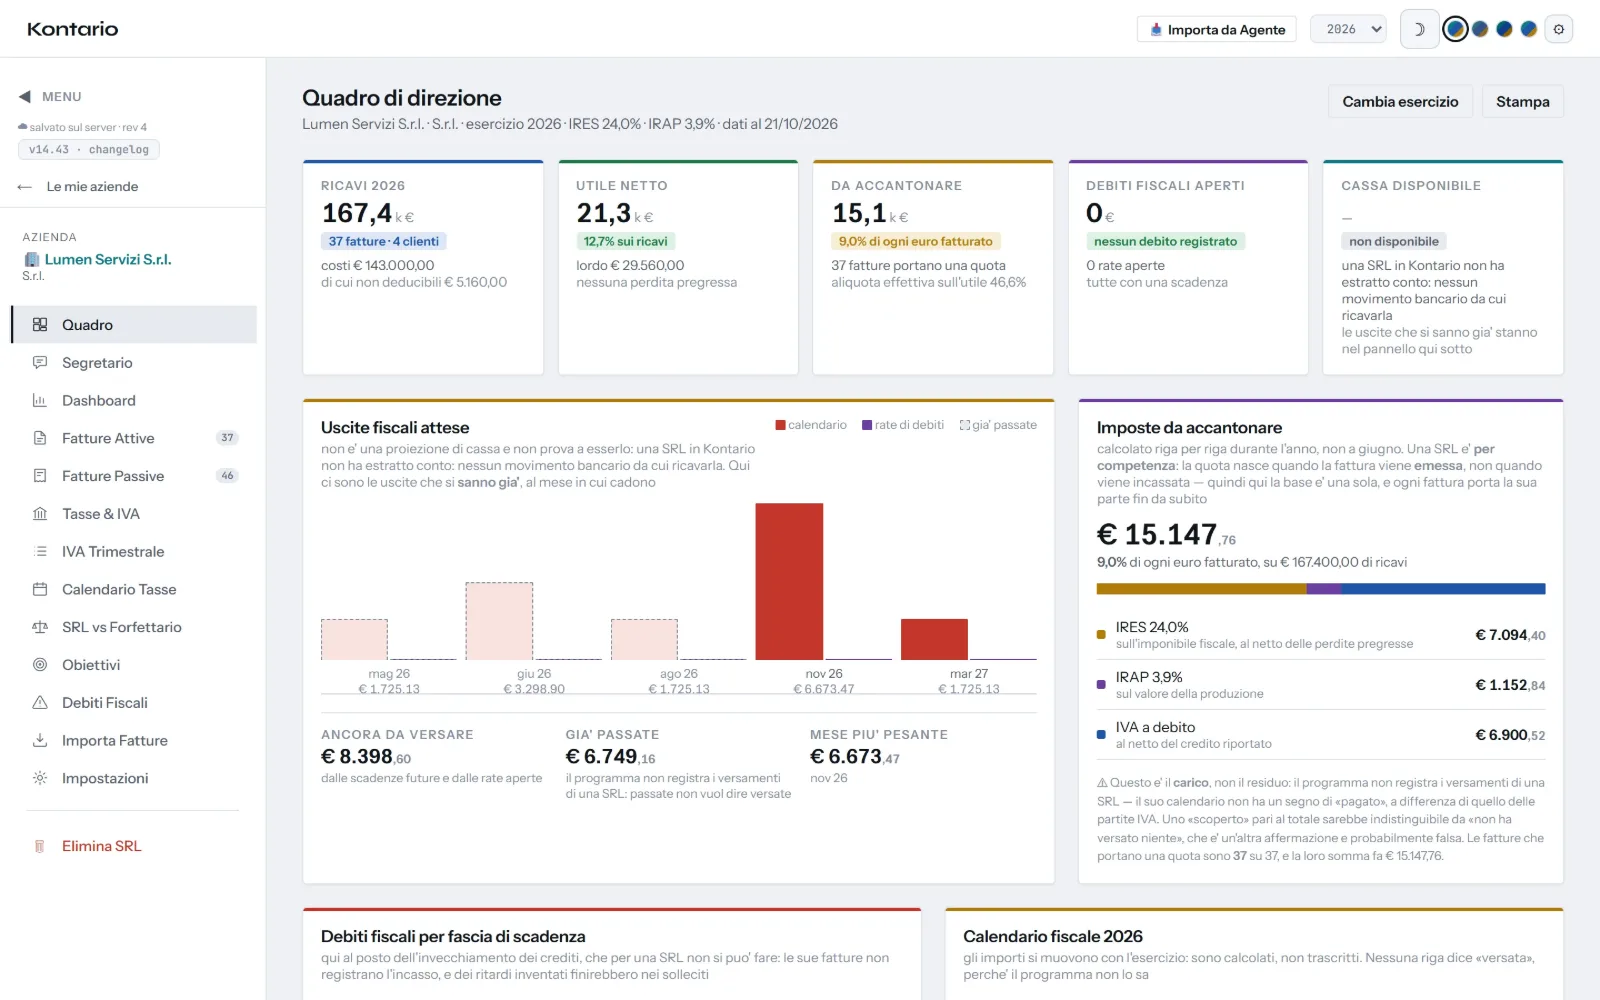Open the v14.43 changelog link
Screen dimensions: 1600x1000
89,150
